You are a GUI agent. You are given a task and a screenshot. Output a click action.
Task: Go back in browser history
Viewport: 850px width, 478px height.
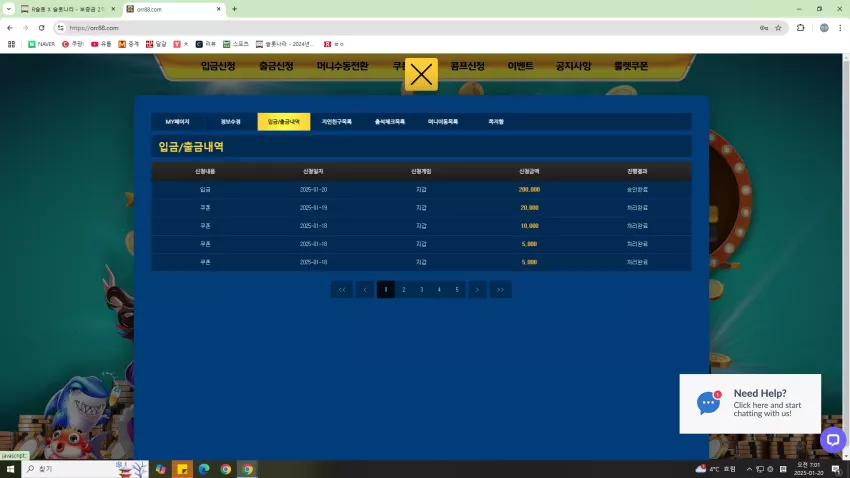[10, 28]
